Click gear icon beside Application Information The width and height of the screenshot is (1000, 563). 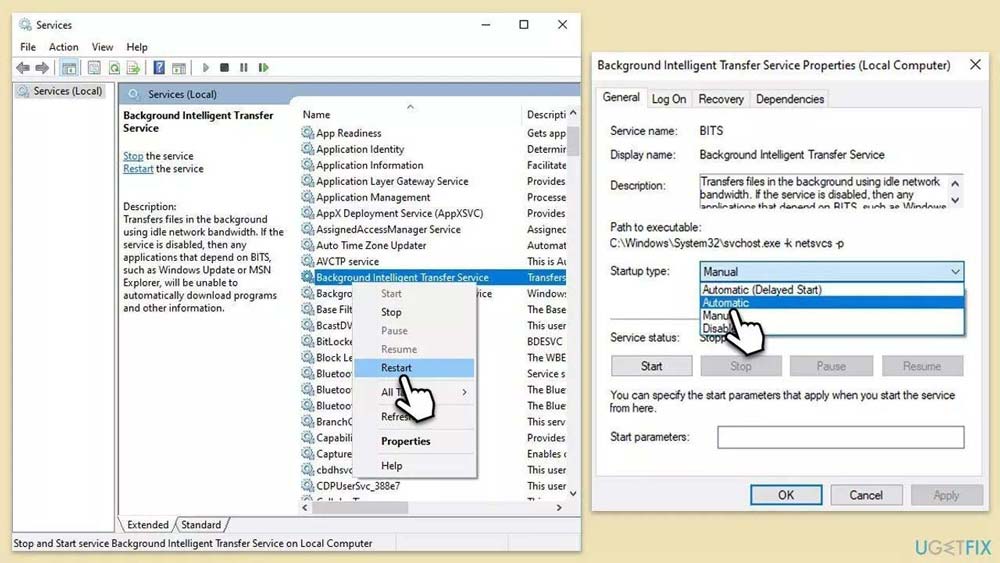[x=307, y=165]
